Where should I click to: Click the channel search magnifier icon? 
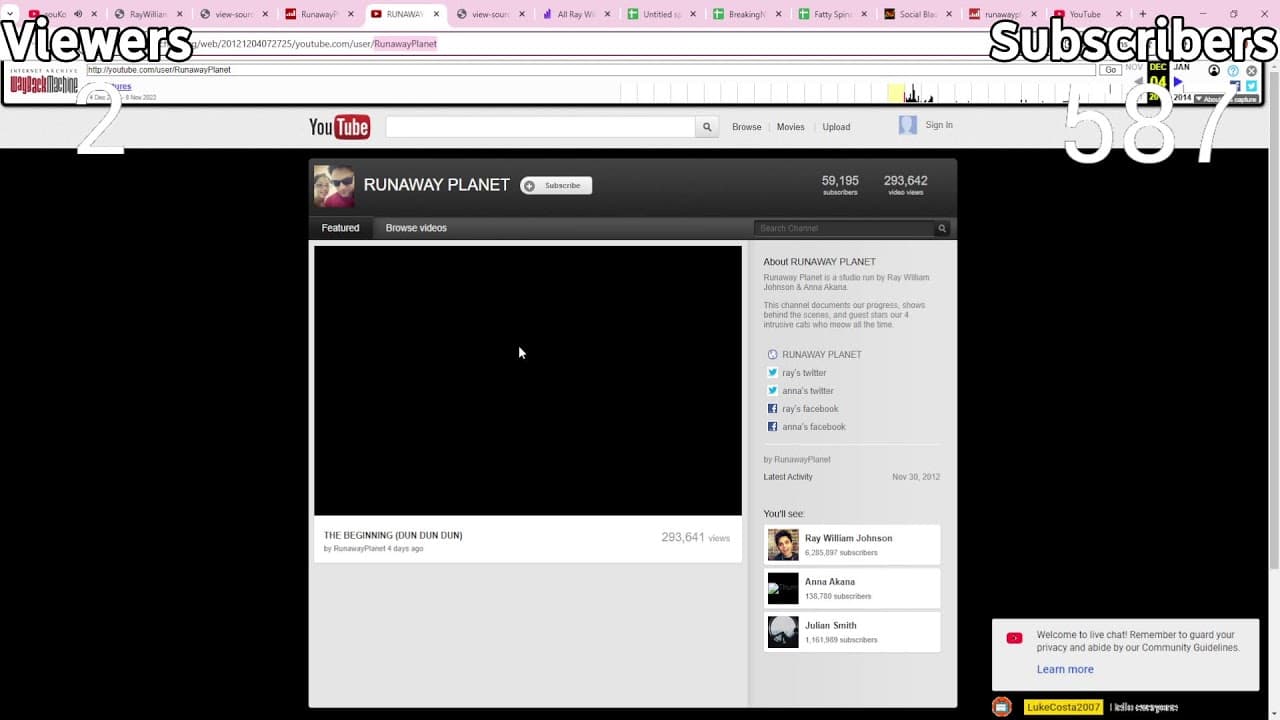coord(941,228)
